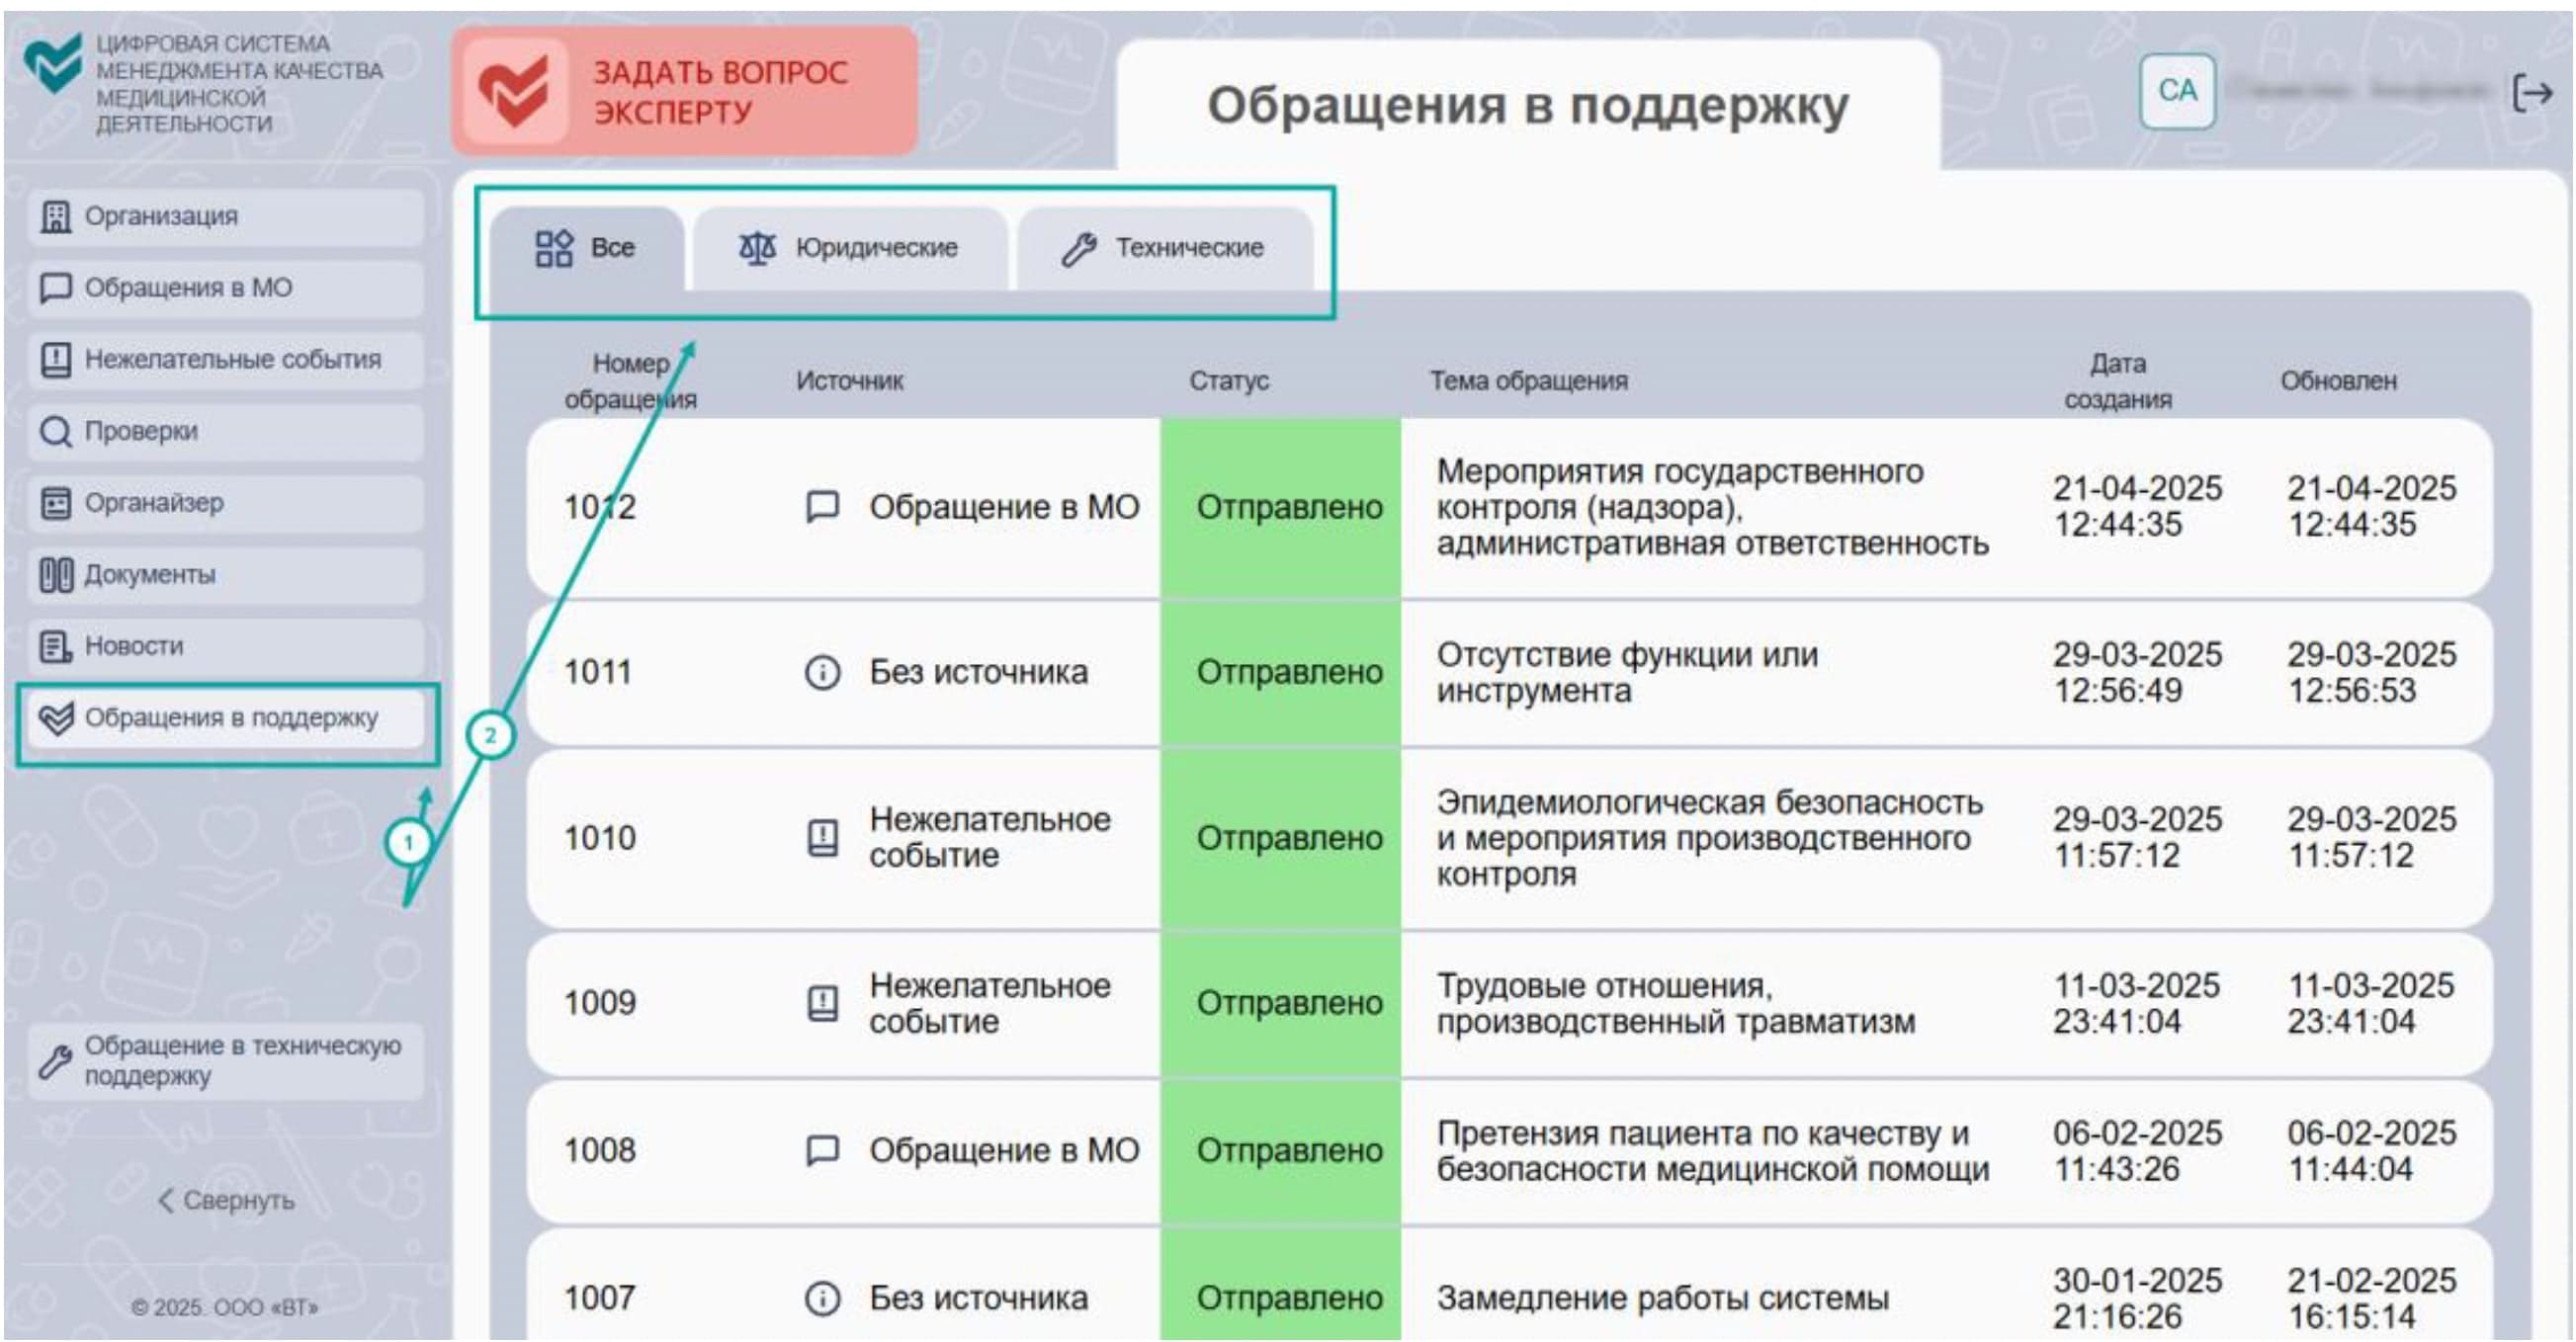The image size is (2576, 1342).
Task: Open request number 1008
Action: [599, 1151]
